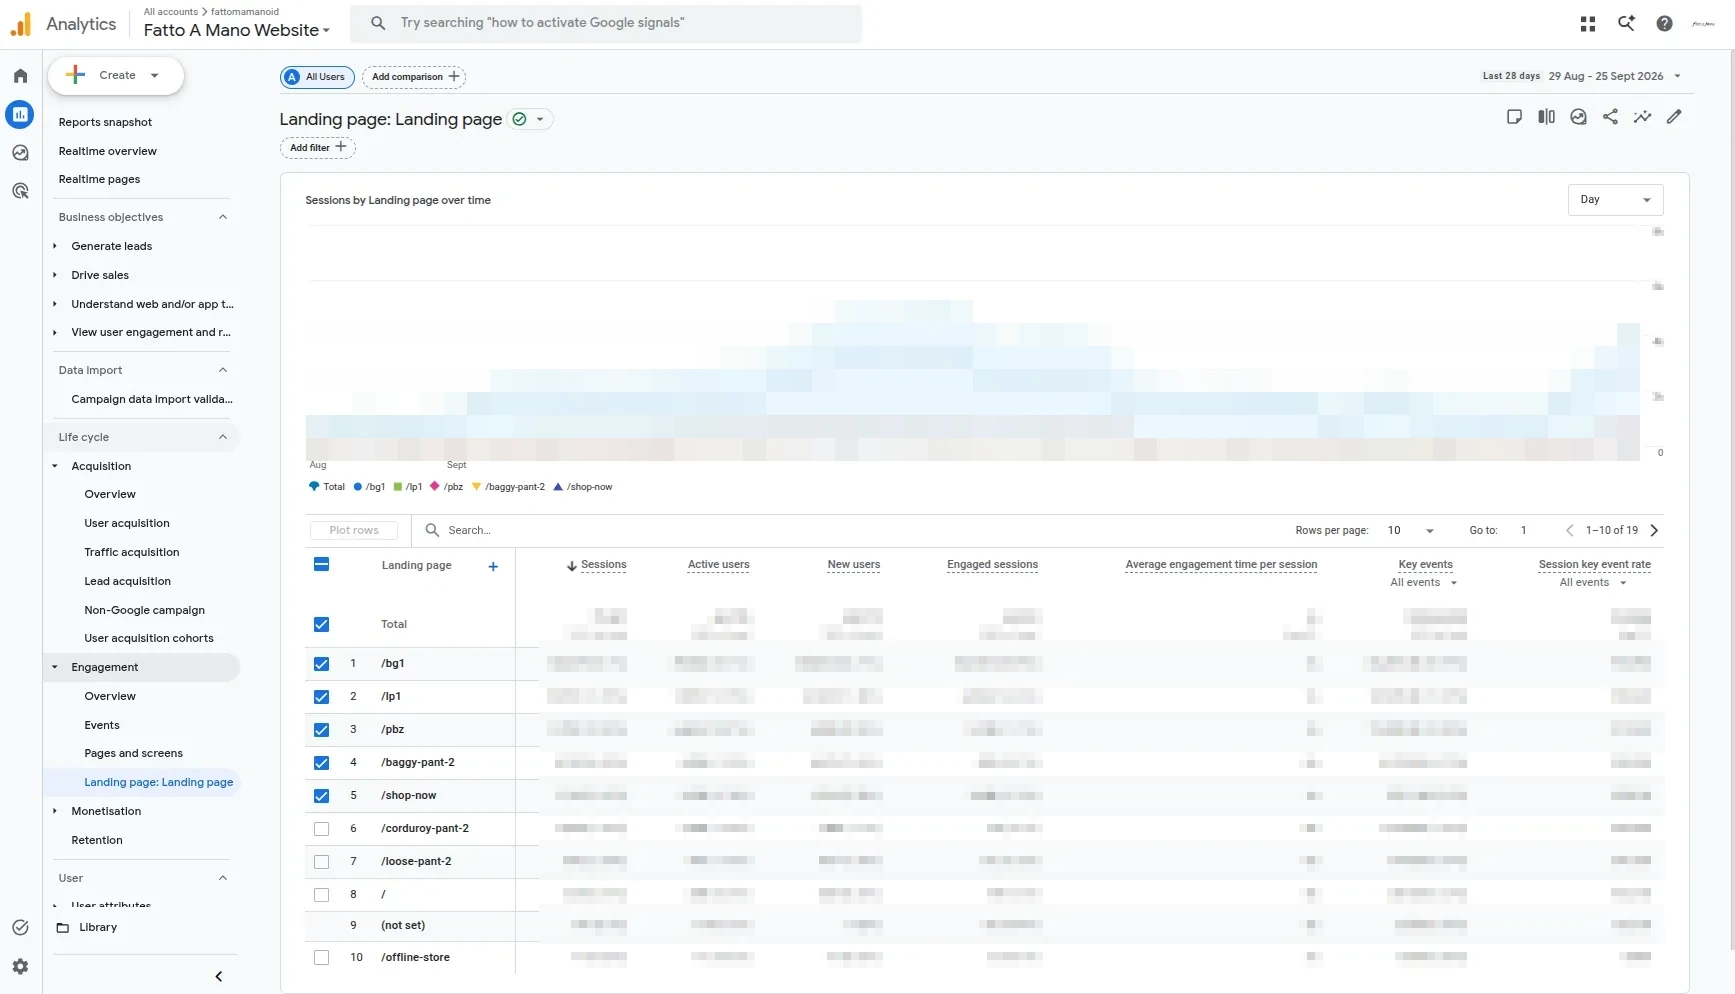The height and width of the screenshot is (994, 1735).
Task: Open the Home icon in left rail
Action: point(20,76)
